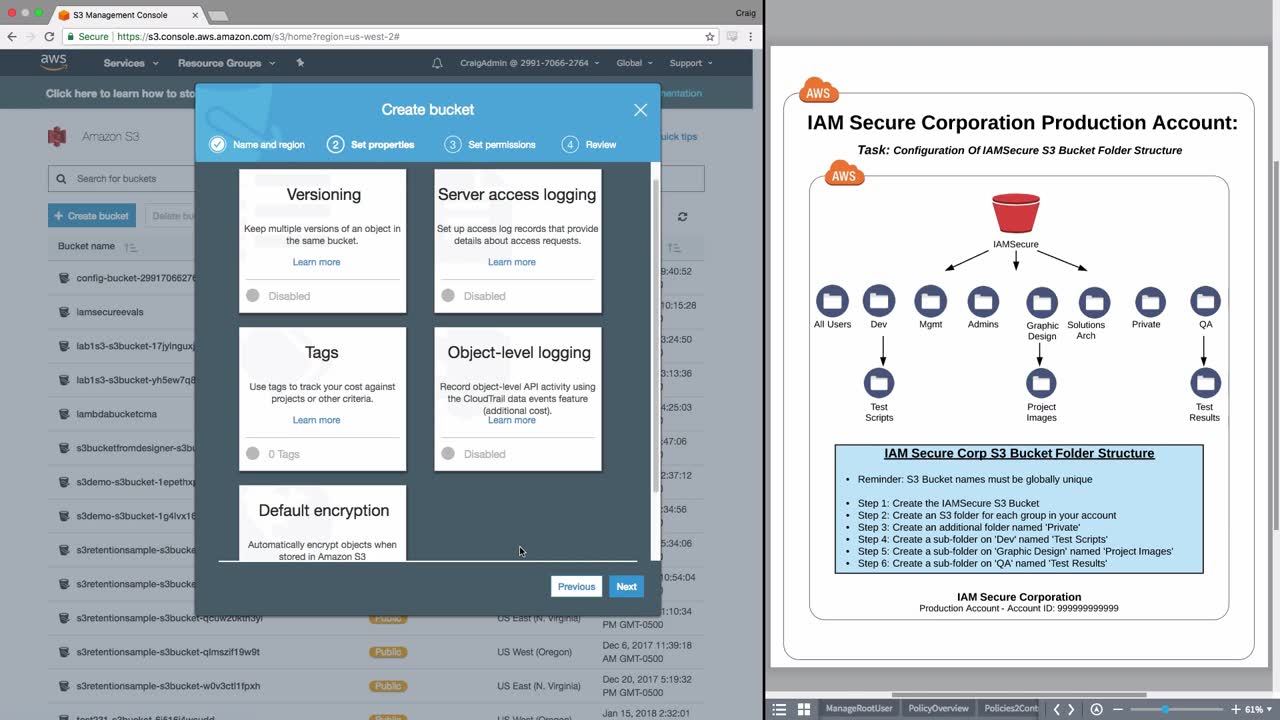
Task: Switch to the Policies2Cont page tab
Action: [1011, 709]
